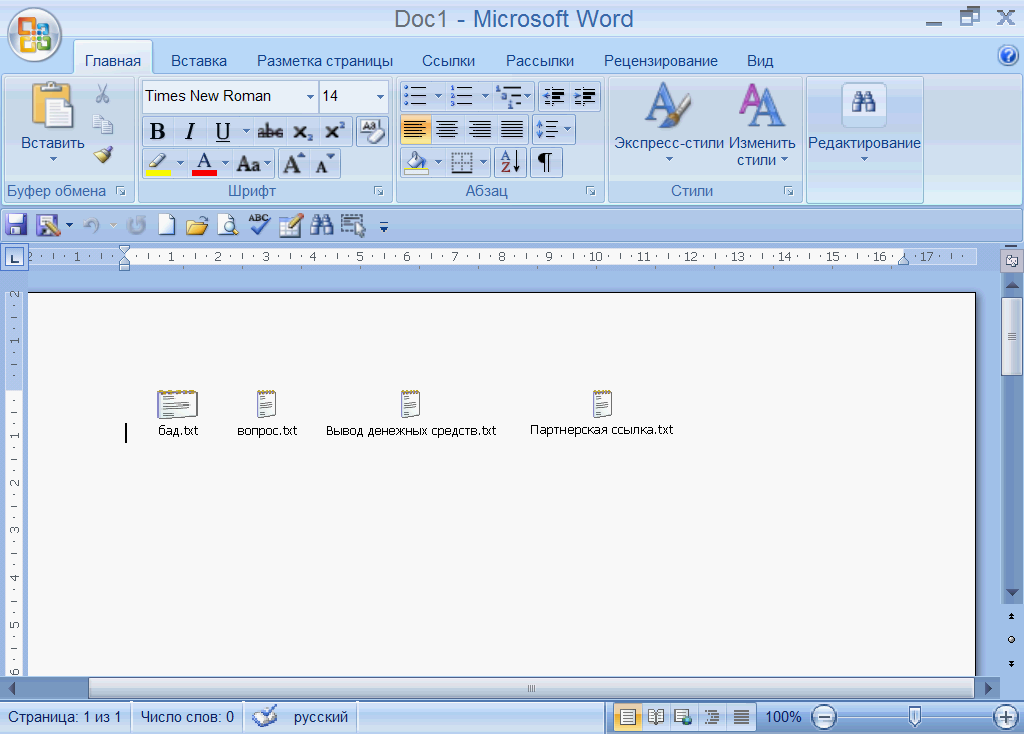Screen dimensions: 1024x734
Task: Click the tab selector ruler corner
Action: point(14,257)
